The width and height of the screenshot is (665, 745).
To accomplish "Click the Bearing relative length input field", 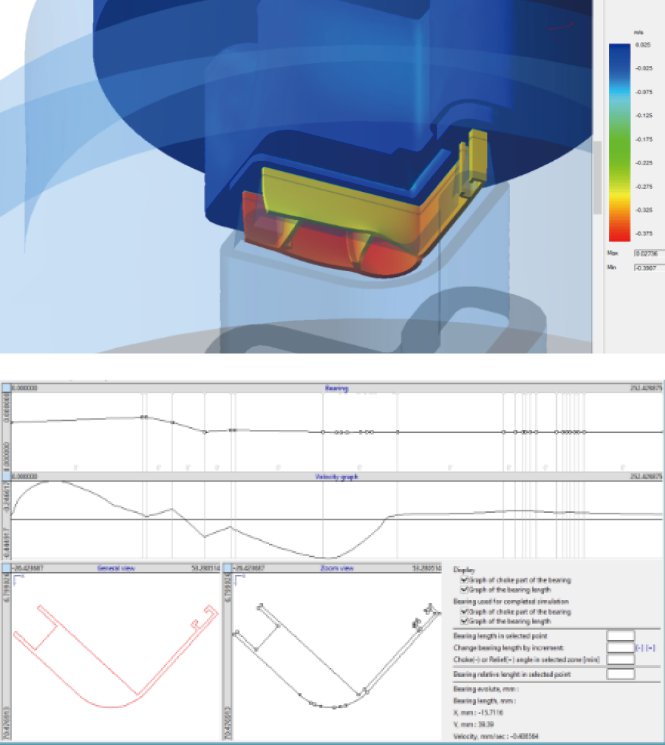I will tap(620, 675).
